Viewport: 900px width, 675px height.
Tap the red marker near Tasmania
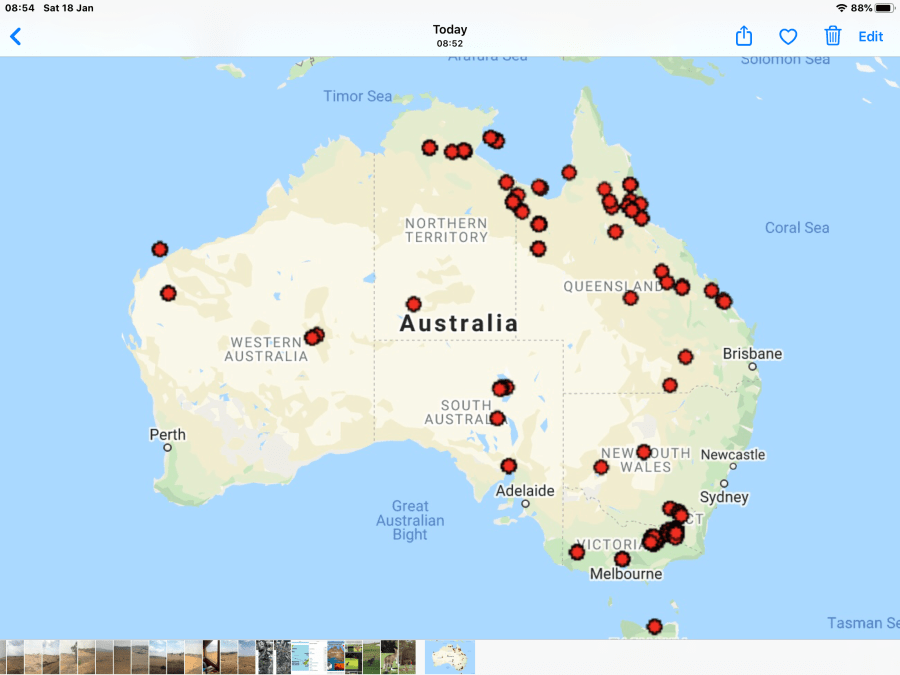[x=654, y=626]
